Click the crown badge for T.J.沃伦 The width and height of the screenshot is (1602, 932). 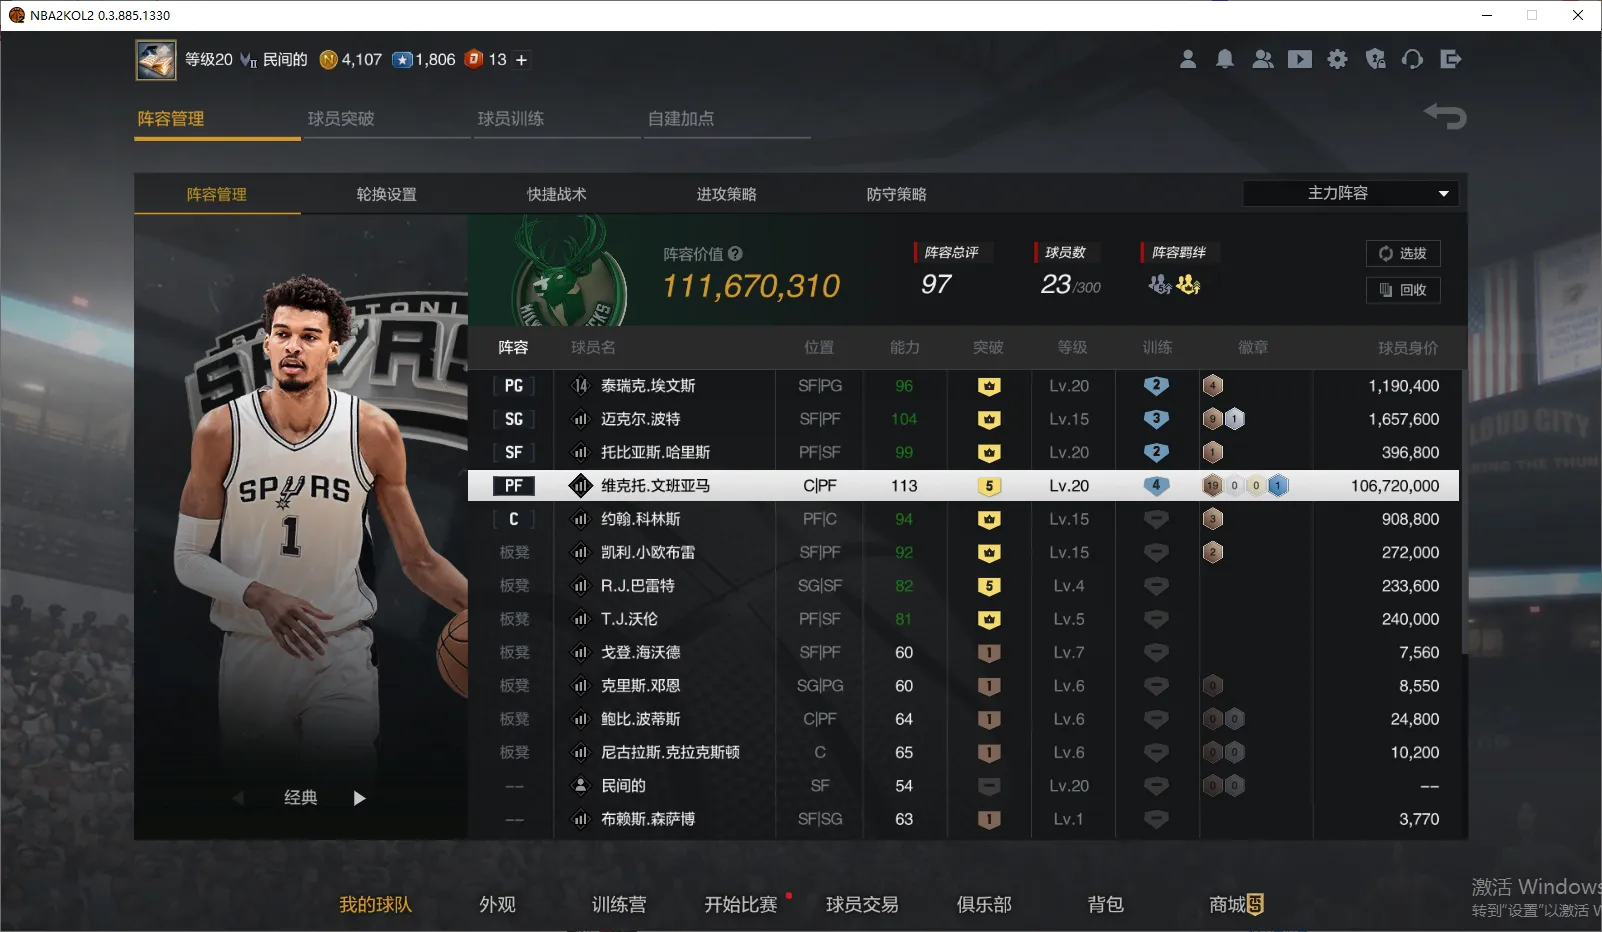989,619
